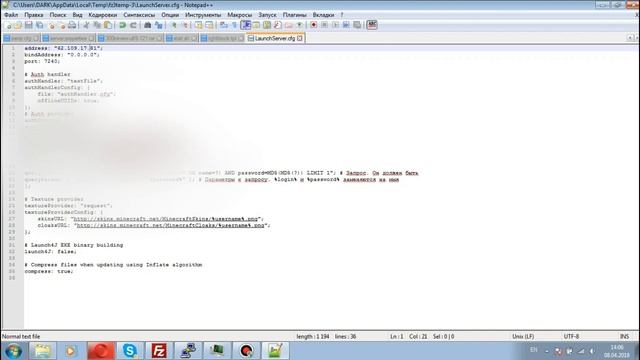This screenshot has width=640, height=360.
Task: Click the 'port: 7240;' line
Action: (42, 61)
